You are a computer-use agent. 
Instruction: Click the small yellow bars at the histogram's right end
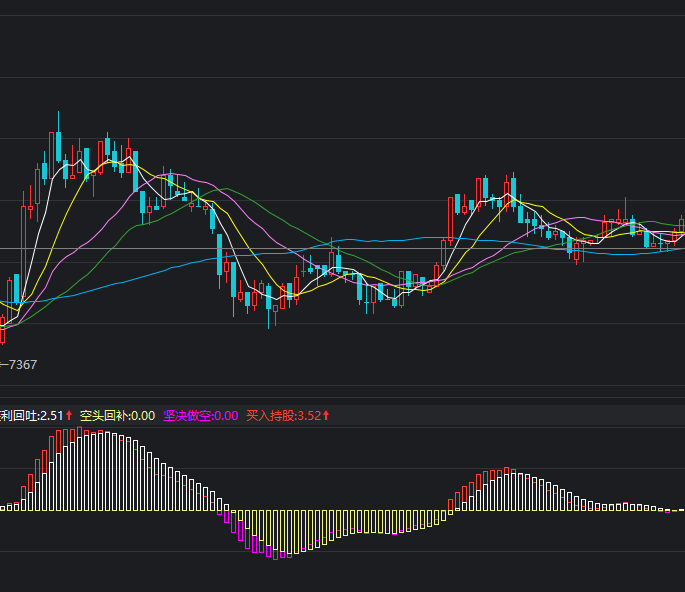[670, 510]
